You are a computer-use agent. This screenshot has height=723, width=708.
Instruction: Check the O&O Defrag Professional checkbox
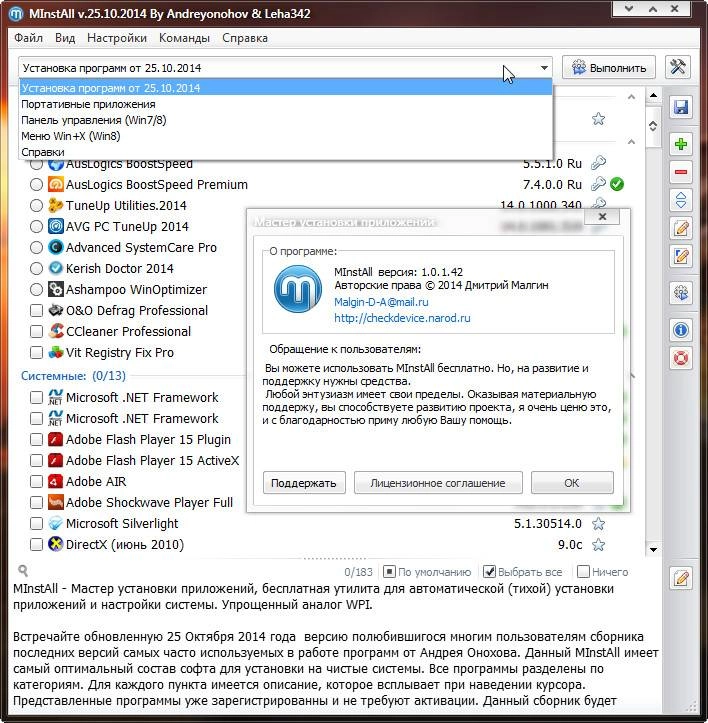coord(36,310)
